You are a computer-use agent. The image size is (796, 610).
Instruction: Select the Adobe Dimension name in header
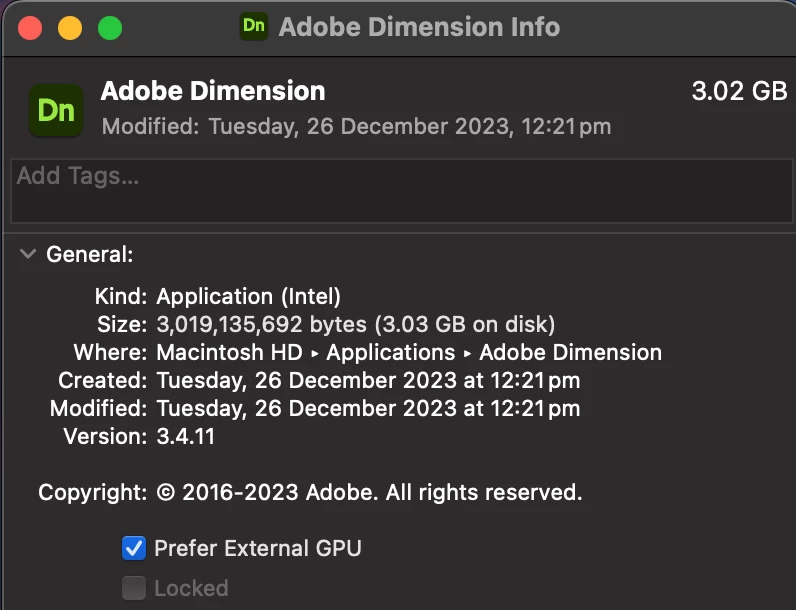coord(213,91)
